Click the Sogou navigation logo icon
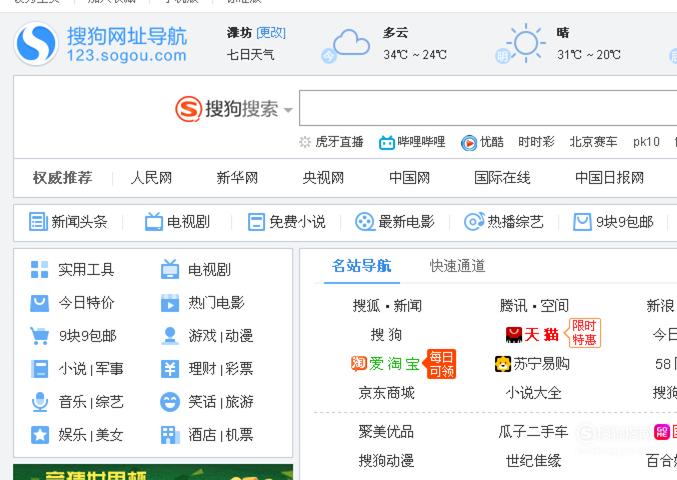Viewport: 677px width, 480px height. pyautogui.click(x=36, y=44)
